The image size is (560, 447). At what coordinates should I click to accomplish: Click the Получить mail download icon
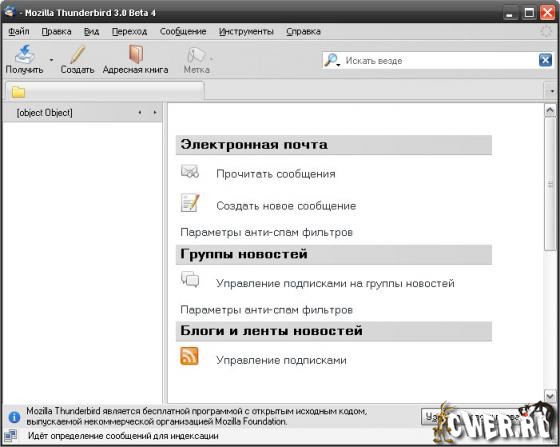(x=24, y=54)
